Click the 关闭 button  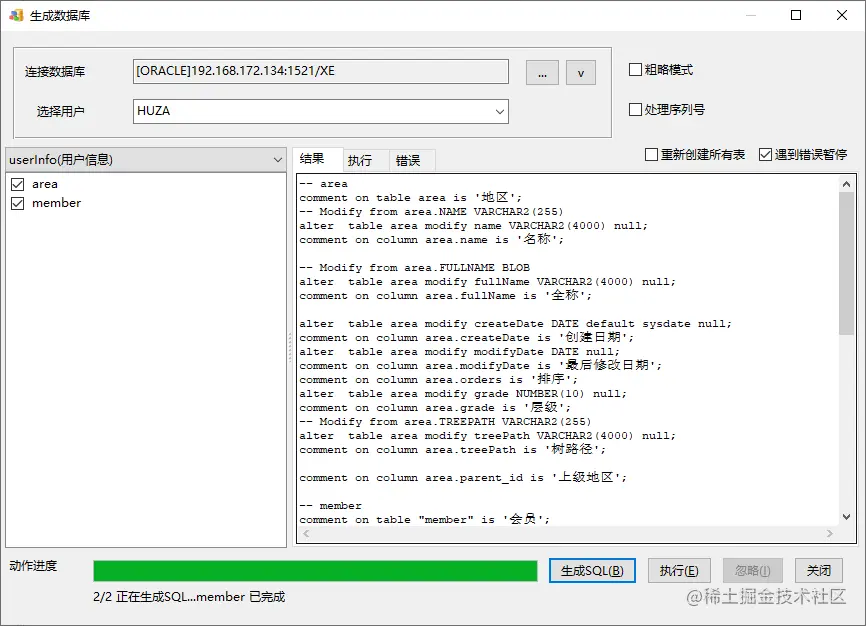[819, 570]
